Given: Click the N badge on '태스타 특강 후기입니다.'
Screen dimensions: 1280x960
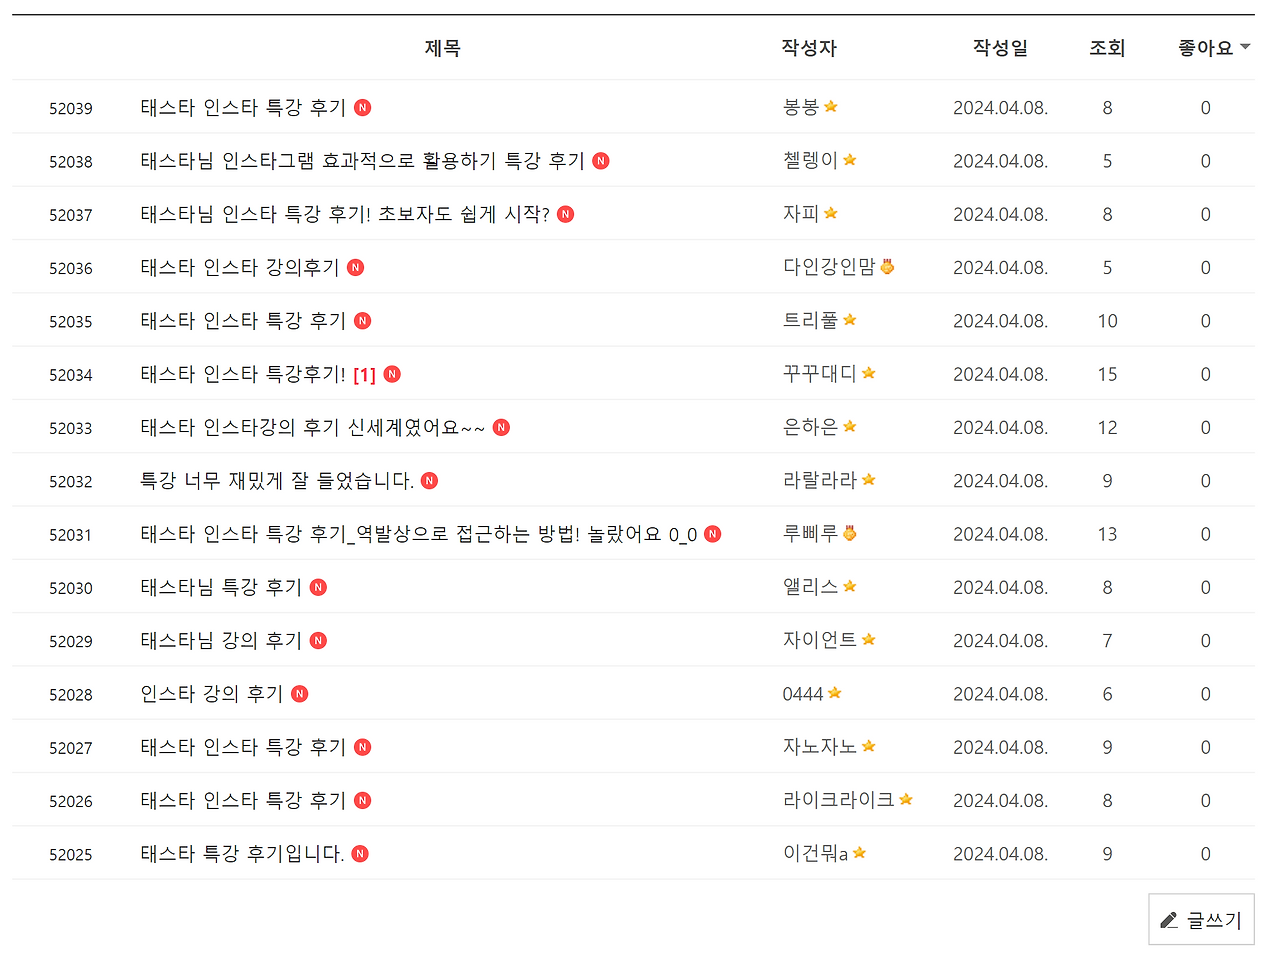Looking at the screenshot, I should (359, 854).
